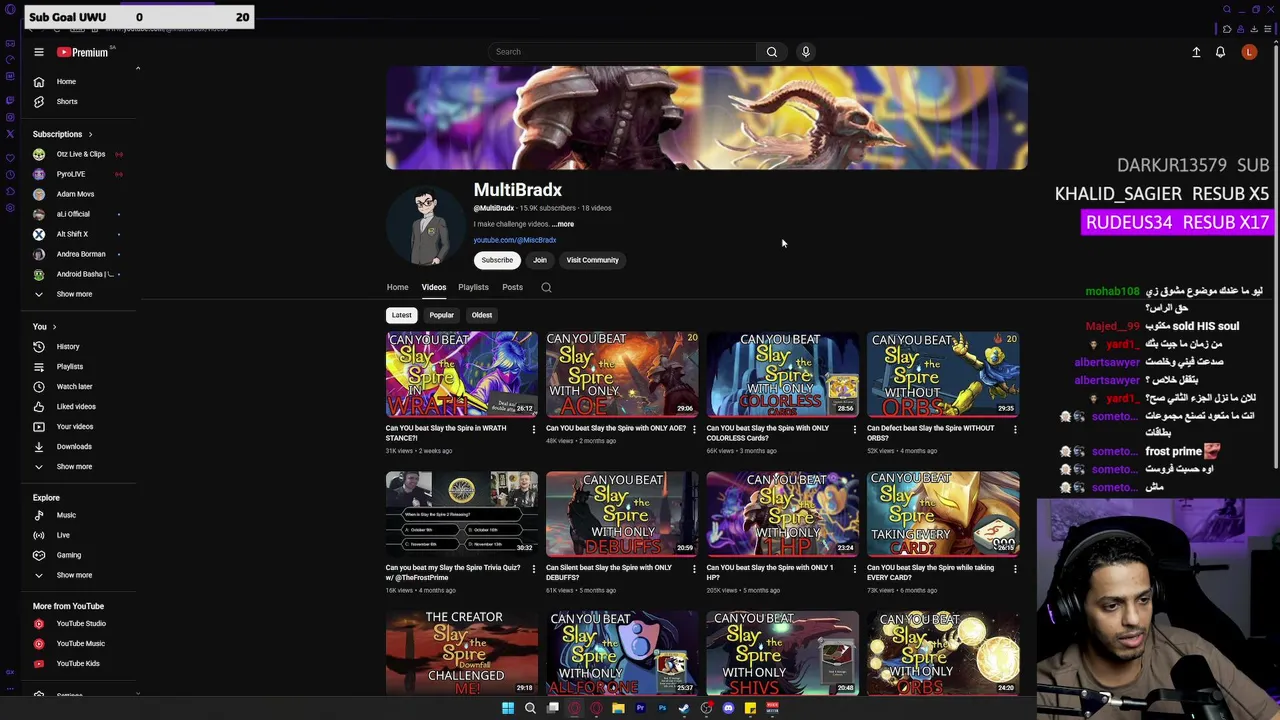Switch to channel Posts tab
The image size is (1280, 720).
(512, 287)
